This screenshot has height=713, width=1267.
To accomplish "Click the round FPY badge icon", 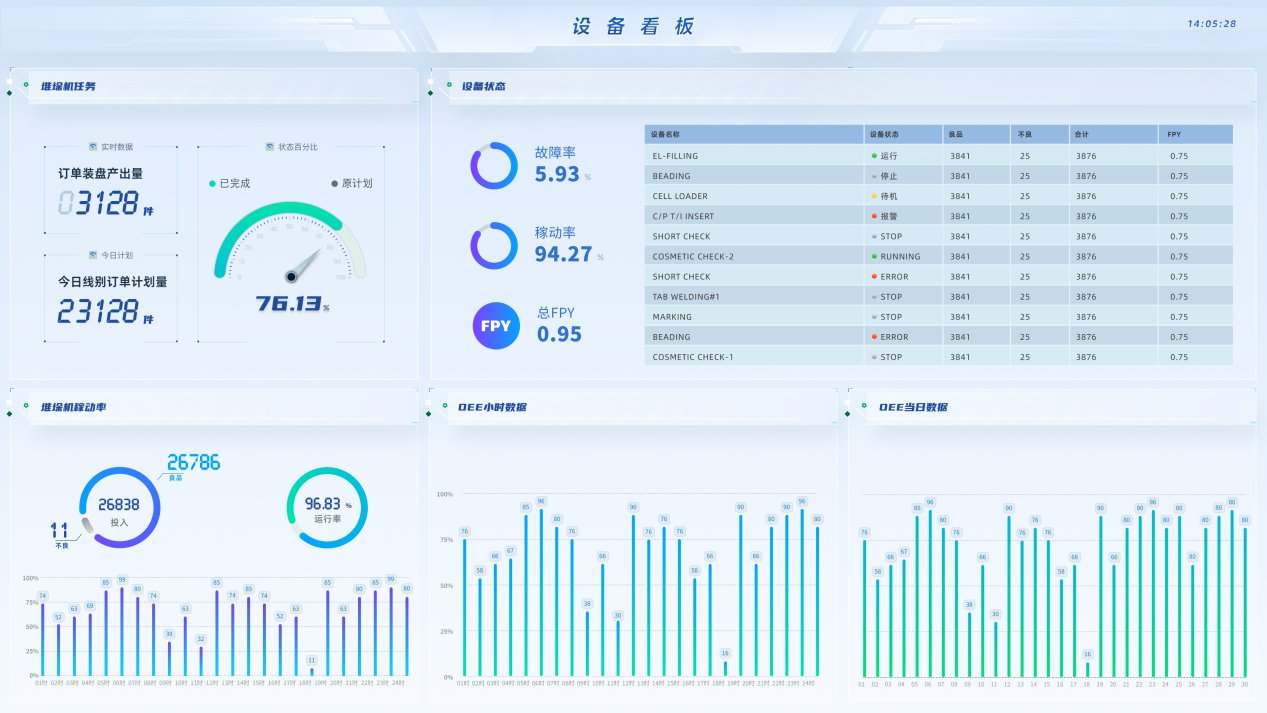I will click(x=496, y=326).
